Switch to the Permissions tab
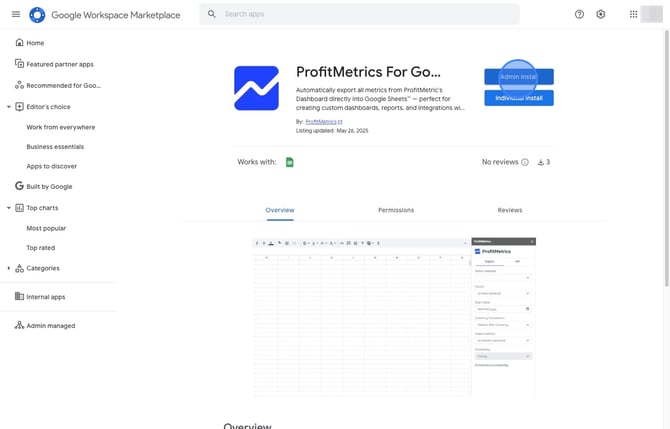 click(x=396, y=210)
